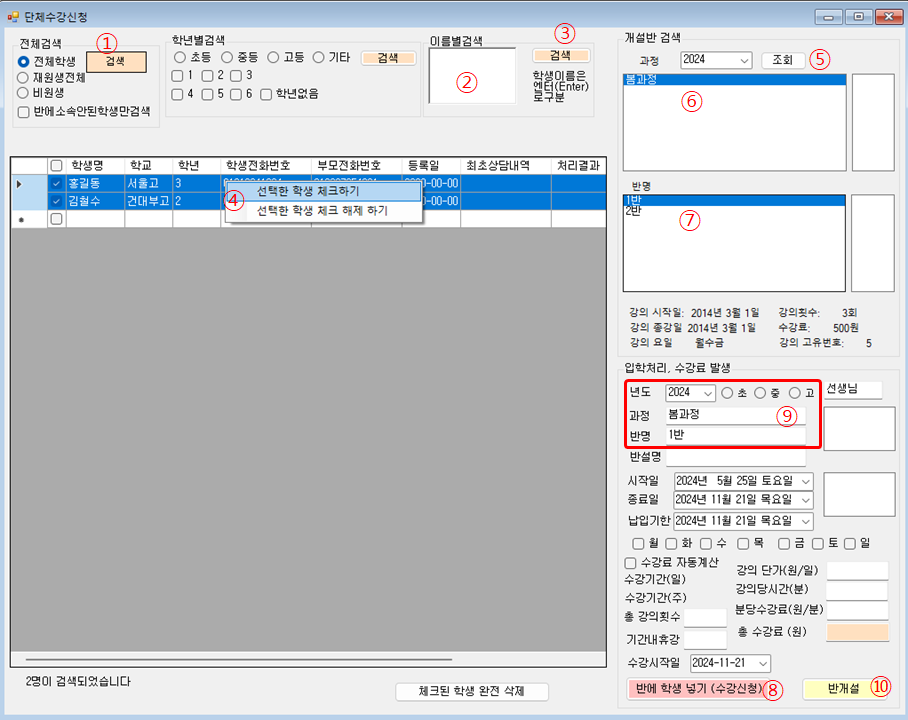The image size is (908, 720).
Task: Click the app icon in title bar
Action: point(13,16)
